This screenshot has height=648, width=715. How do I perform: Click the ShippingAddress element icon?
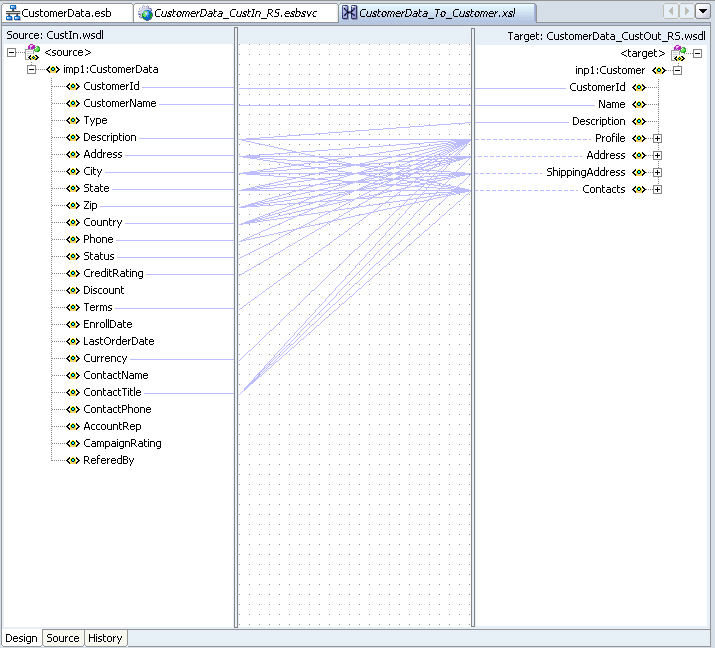click(639, 173)
